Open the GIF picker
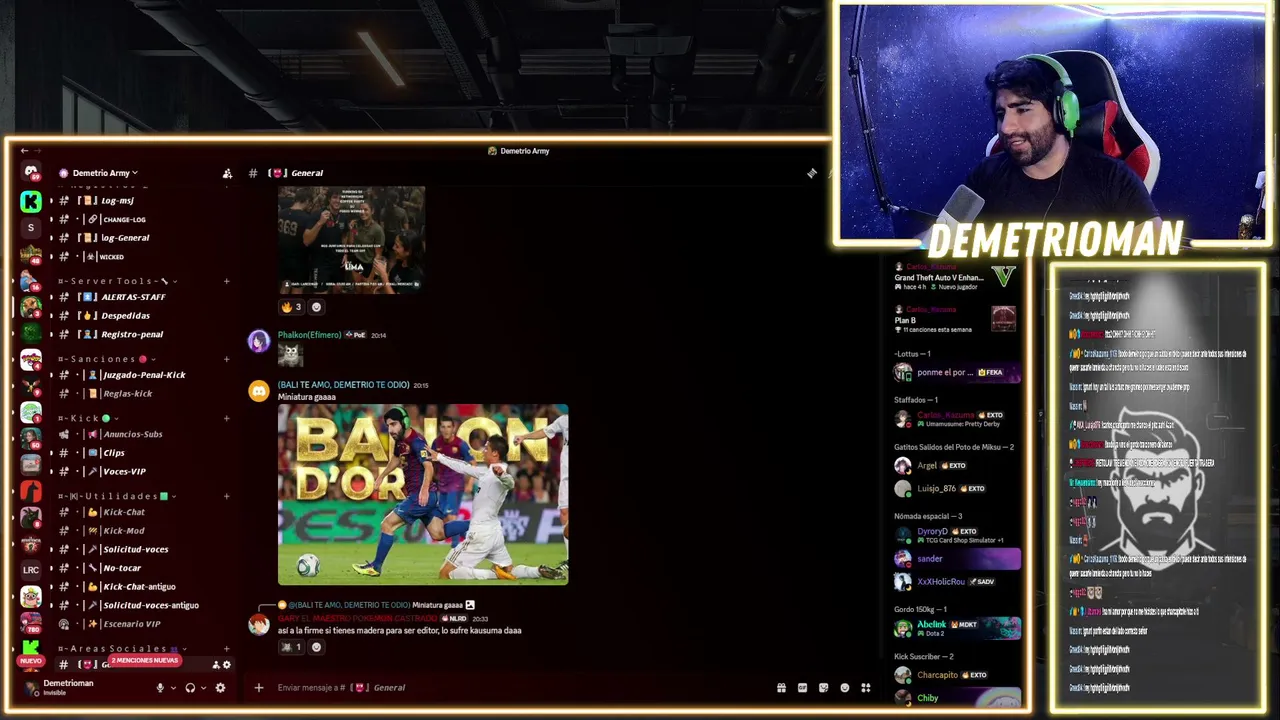Viewport: 1280px width, 720px height. click(802, 688)
